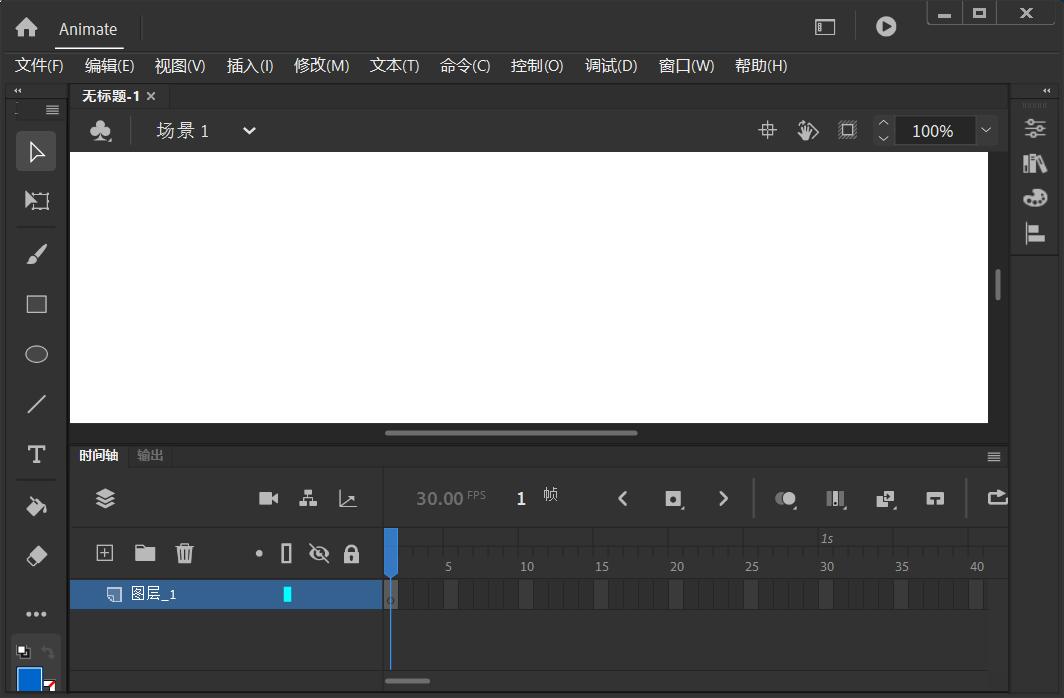The height and width of the screenshot is (698, 1064).
Task: Delete the selected layer with trash icon
Action: click(184, 553)
